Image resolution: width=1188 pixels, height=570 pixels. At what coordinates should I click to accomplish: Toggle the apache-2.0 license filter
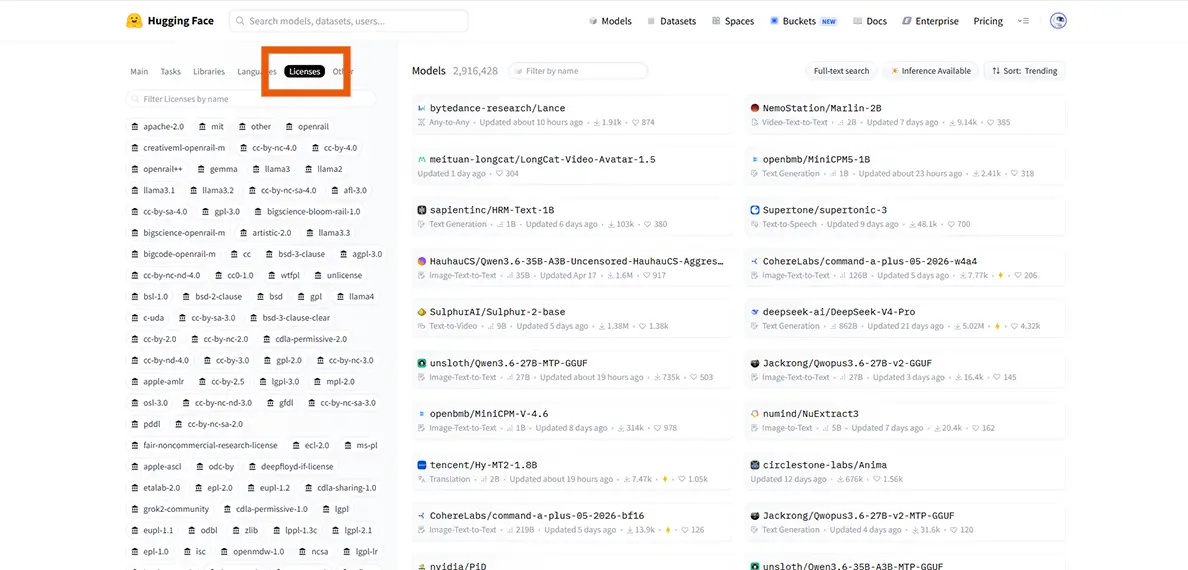click(x=158, y=127)
